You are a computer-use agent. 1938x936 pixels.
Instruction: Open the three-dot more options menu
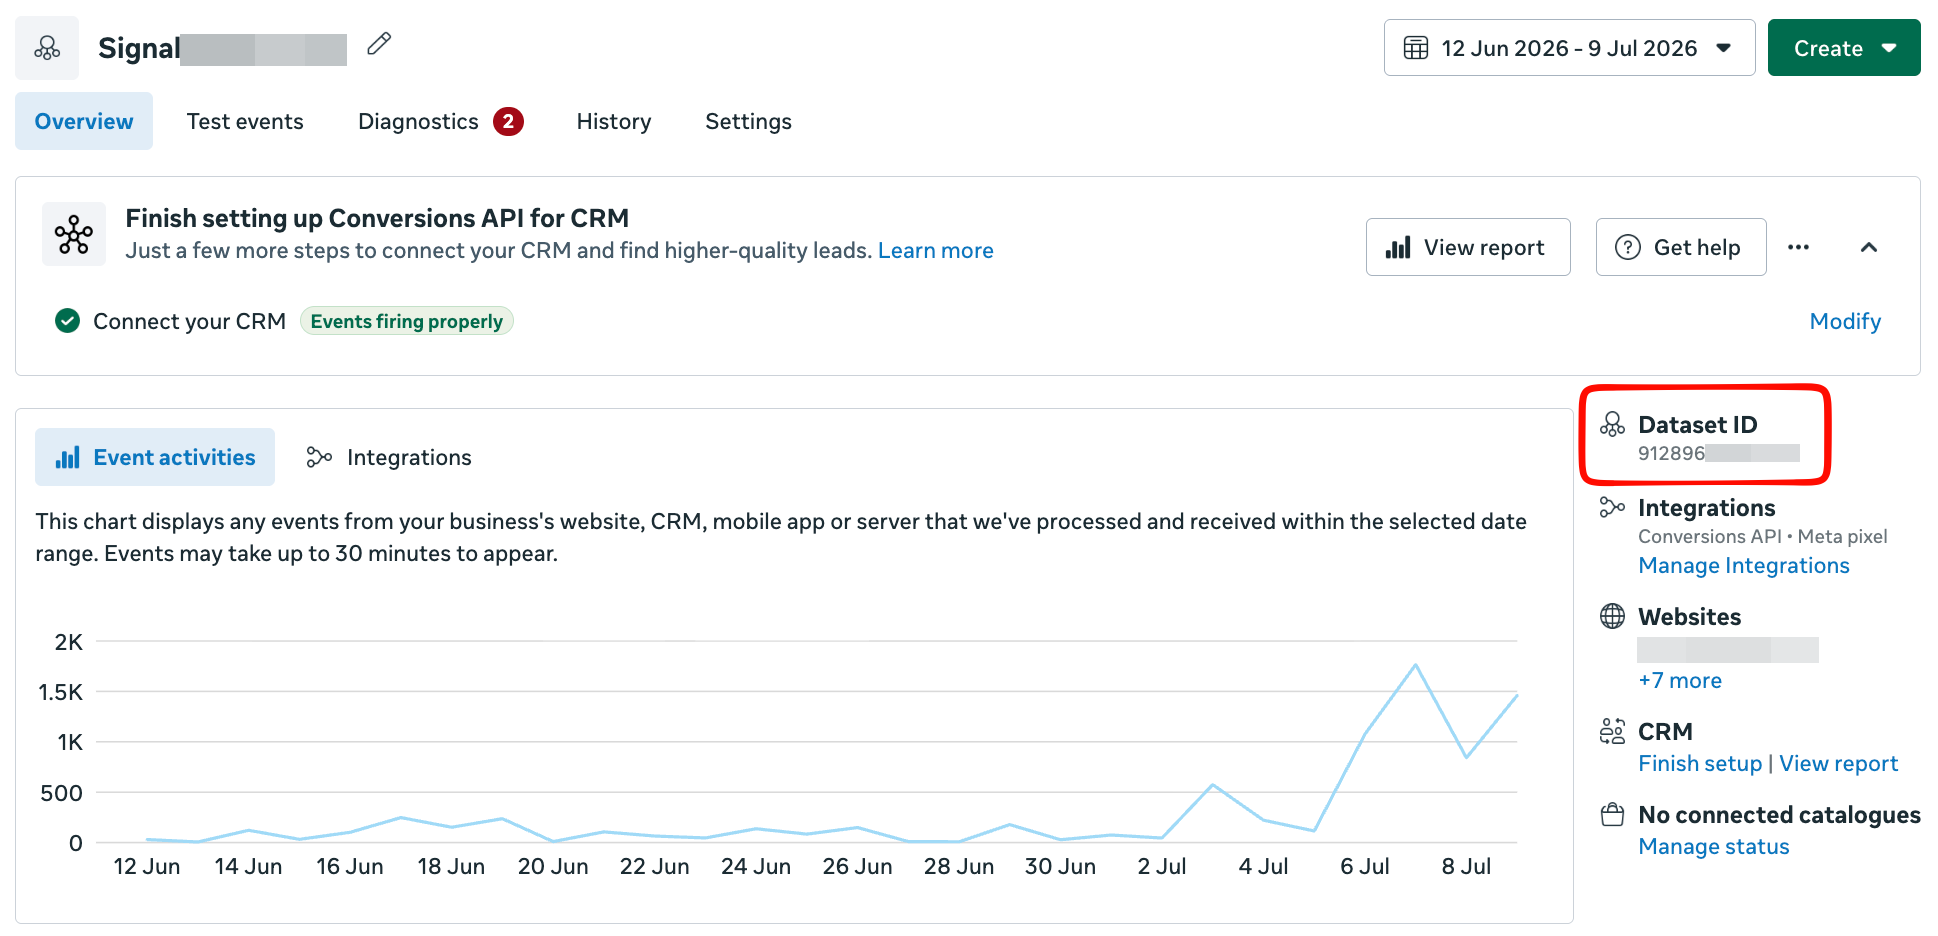[x=1798, y=247]
